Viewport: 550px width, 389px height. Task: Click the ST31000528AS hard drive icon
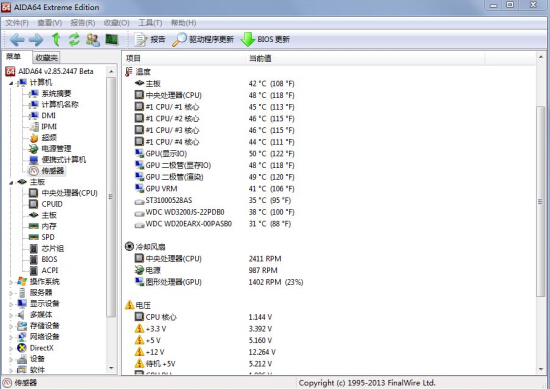139,202
